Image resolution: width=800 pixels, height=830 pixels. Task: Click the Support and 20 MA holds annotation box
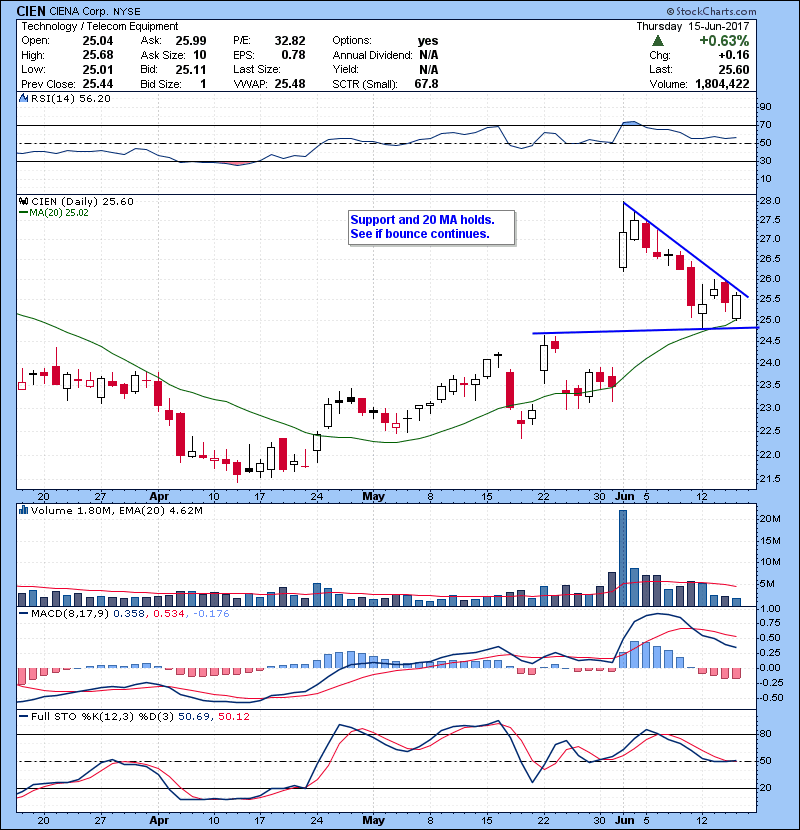[432, 227]
